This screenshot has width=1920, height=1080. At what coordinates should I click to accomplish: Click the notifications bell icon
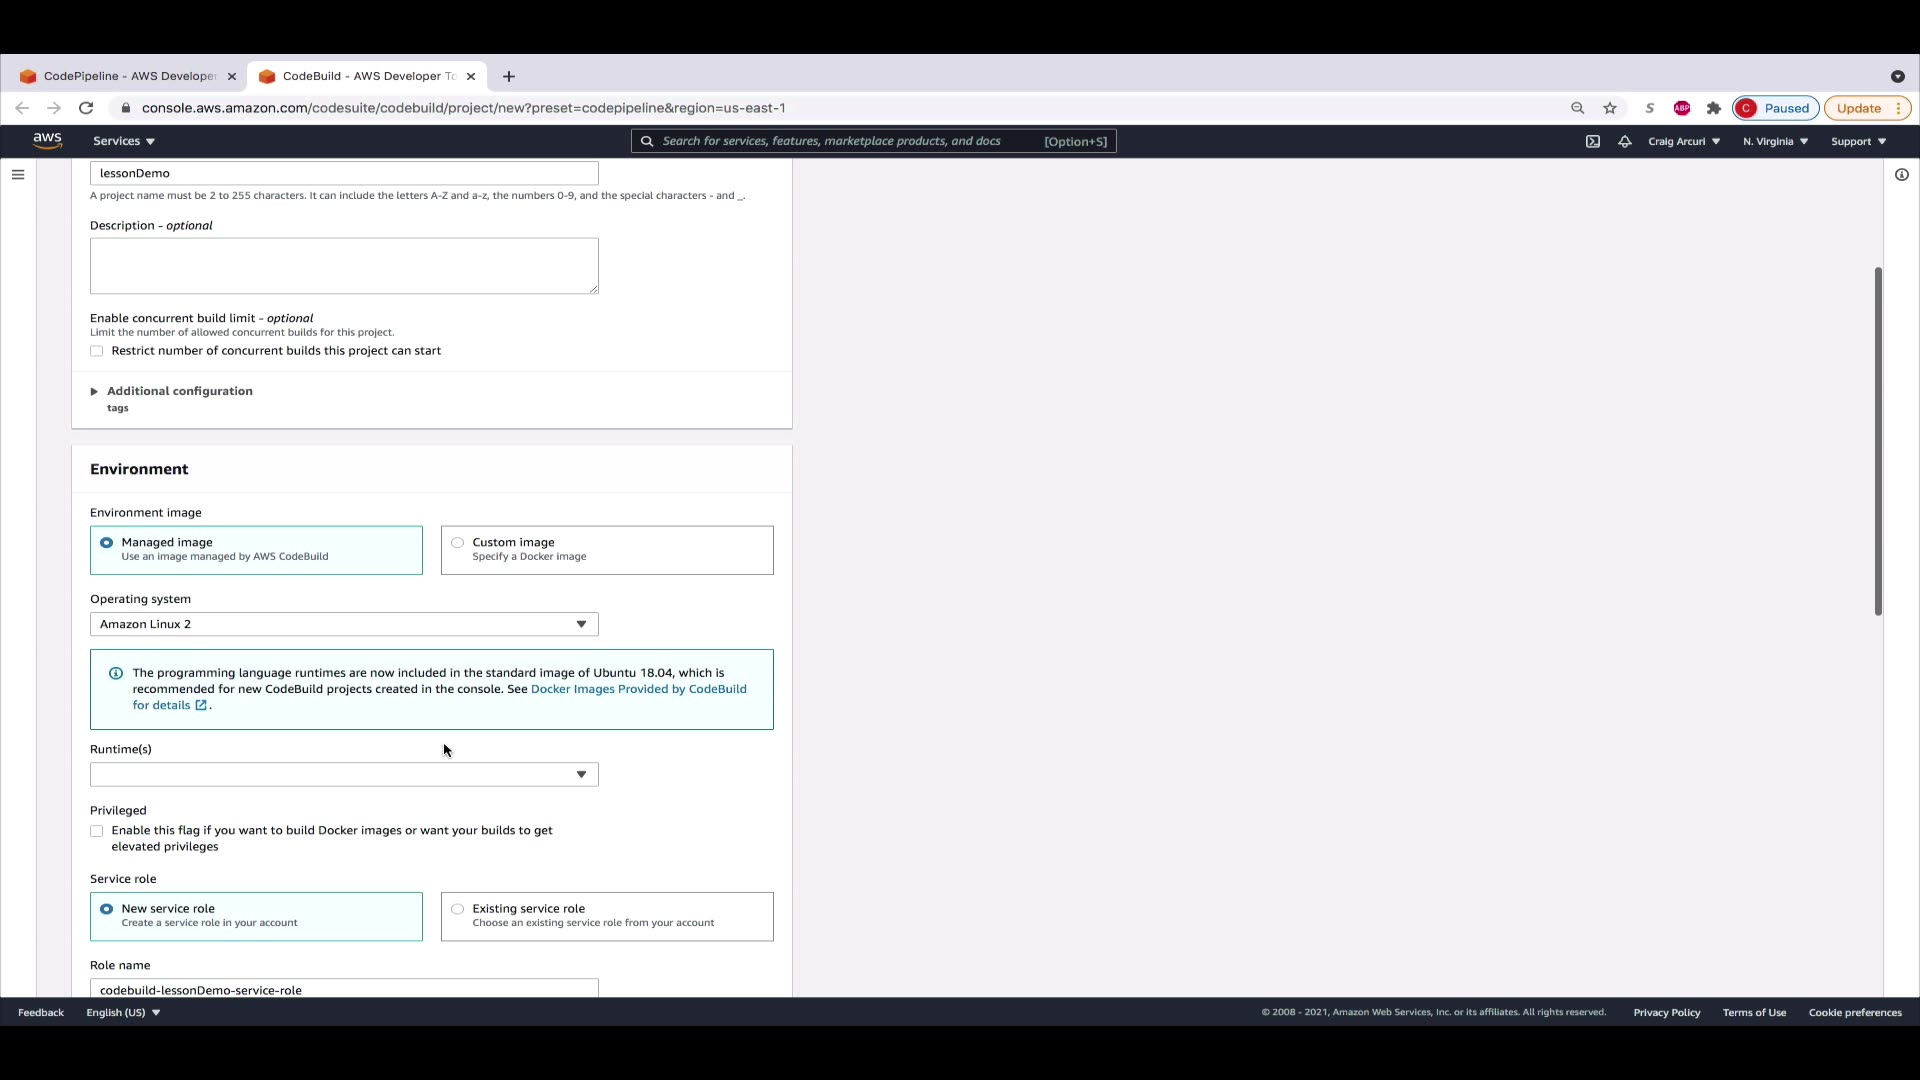[1625, 141]
